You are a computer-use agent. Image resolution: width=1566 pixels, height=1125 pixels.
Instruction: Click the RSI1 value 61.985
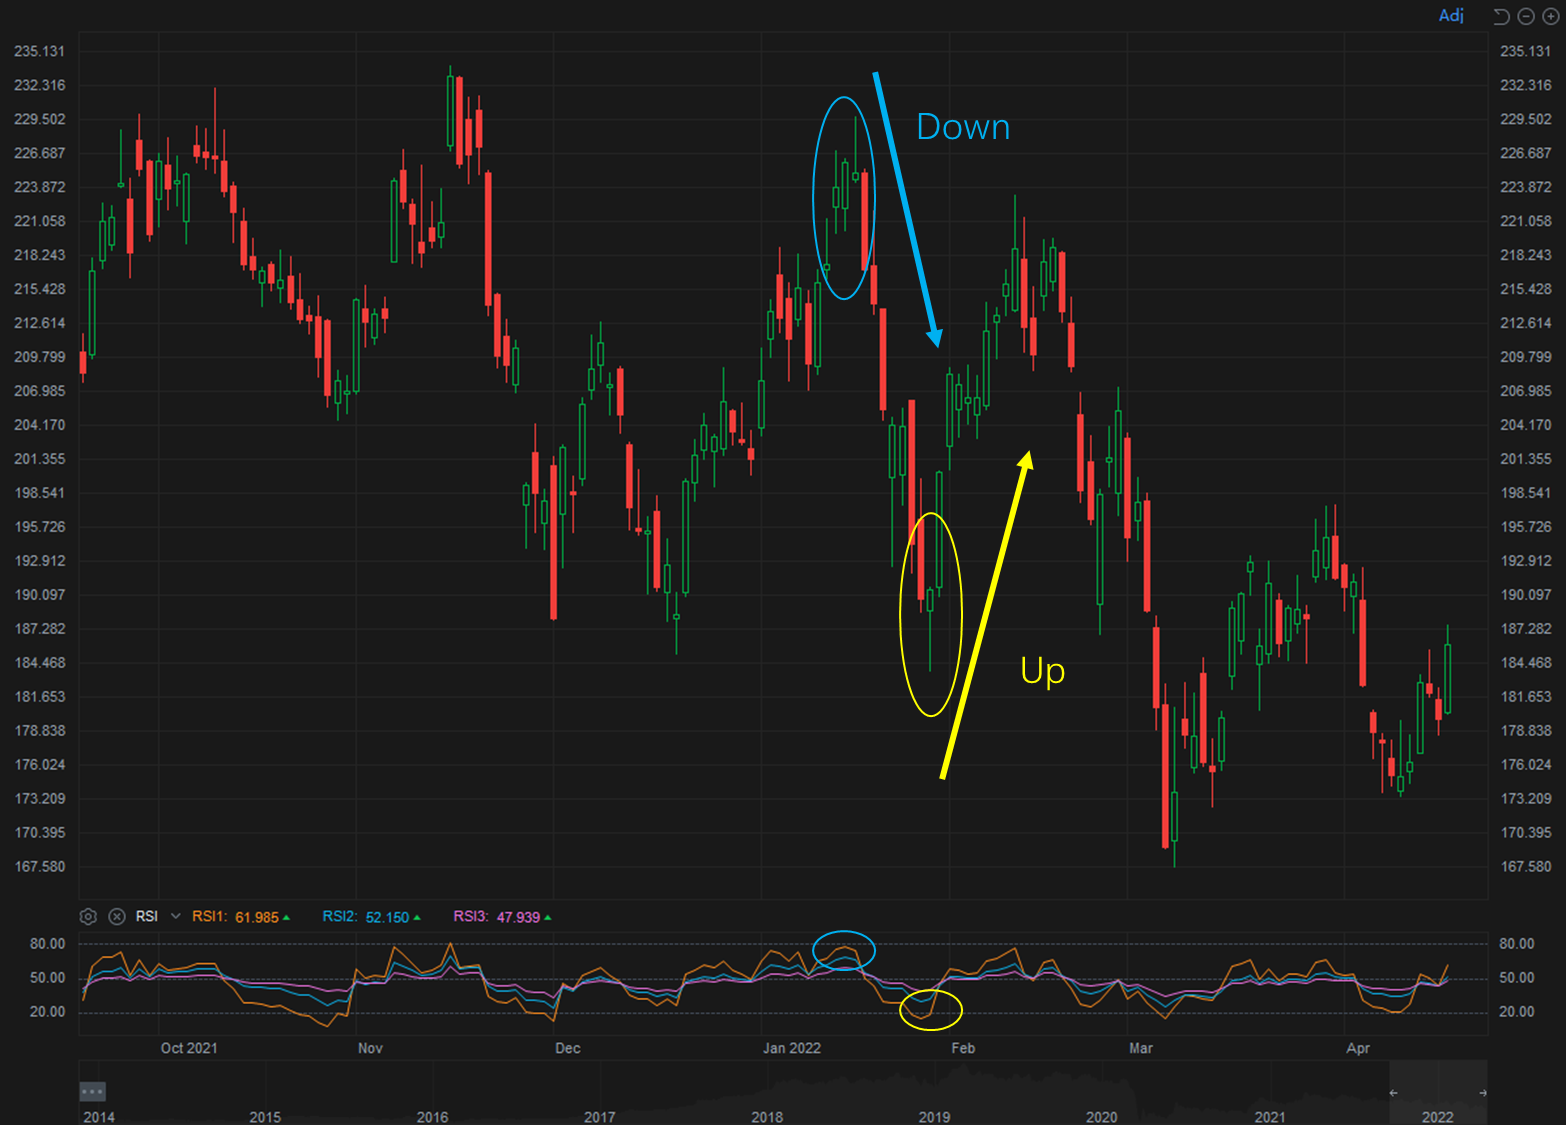tap(257, 917)
